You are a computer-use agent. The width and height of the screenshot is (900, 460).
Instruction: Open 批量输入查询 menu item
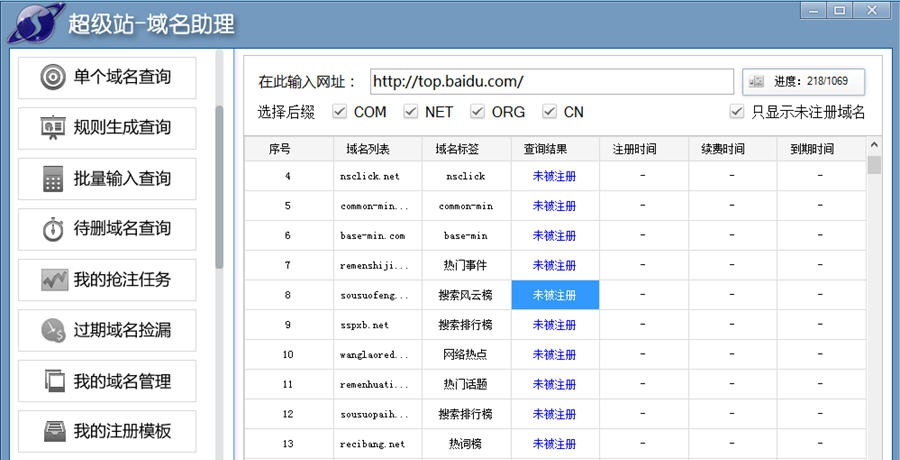point(107,179)
